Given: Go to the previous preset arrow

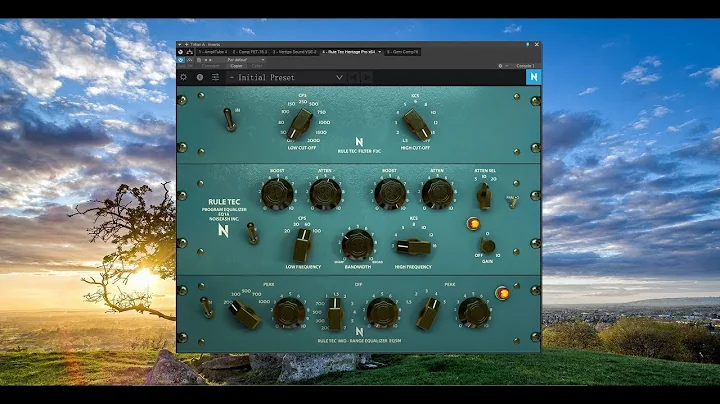Looking at the screenshot, I should click(354, 77).
